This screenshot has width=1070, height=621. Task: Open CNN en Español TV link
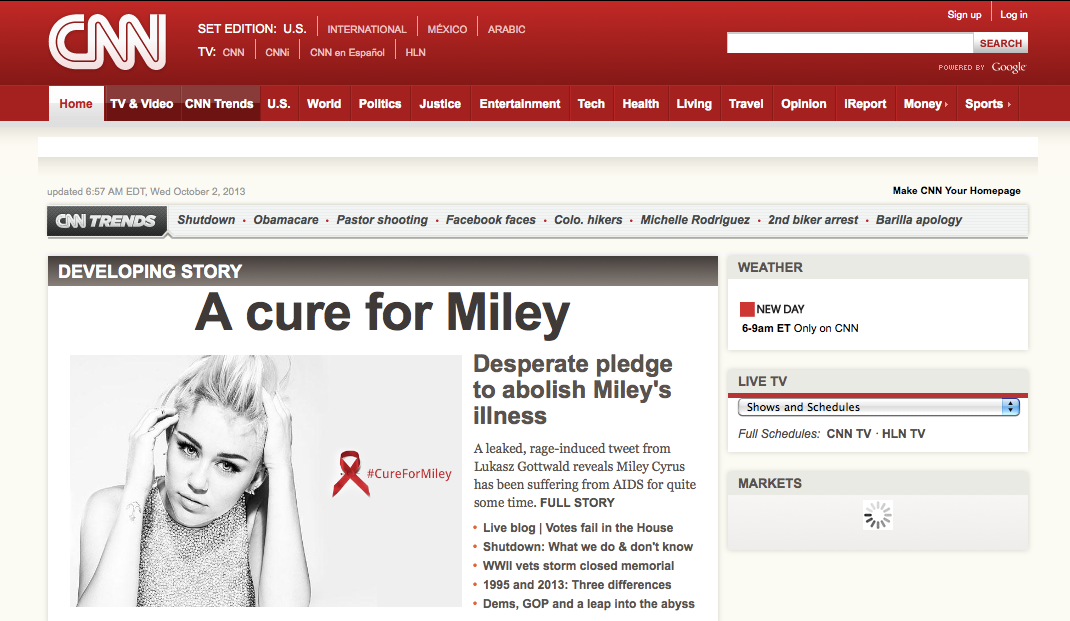coord(347,53)
